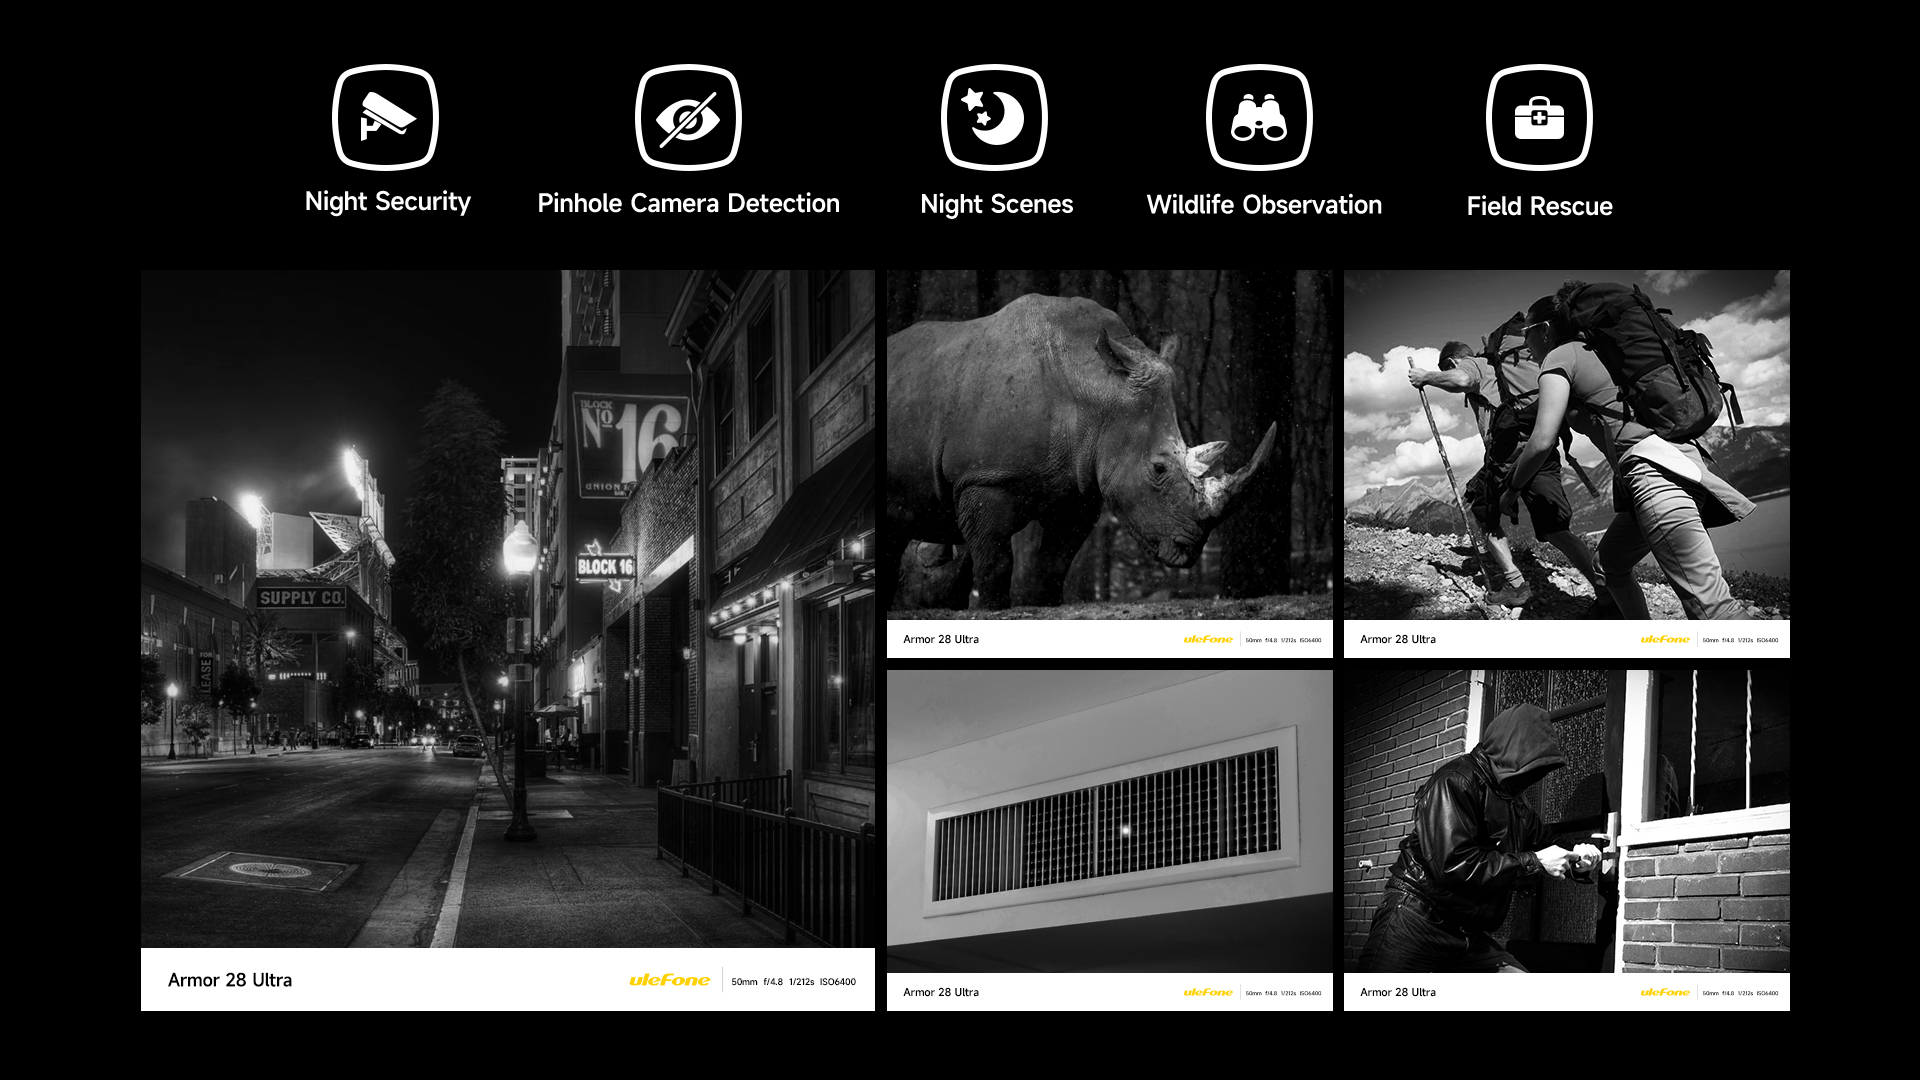The image size is (1920, 1080).
Task: Open the Wildlife Observation binoculars icon
Action: click(x=1259, y=118)
